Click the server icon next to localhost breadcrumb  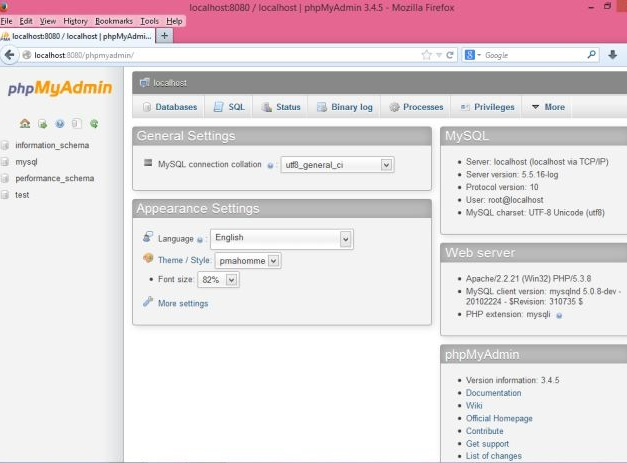coord(144,83)
